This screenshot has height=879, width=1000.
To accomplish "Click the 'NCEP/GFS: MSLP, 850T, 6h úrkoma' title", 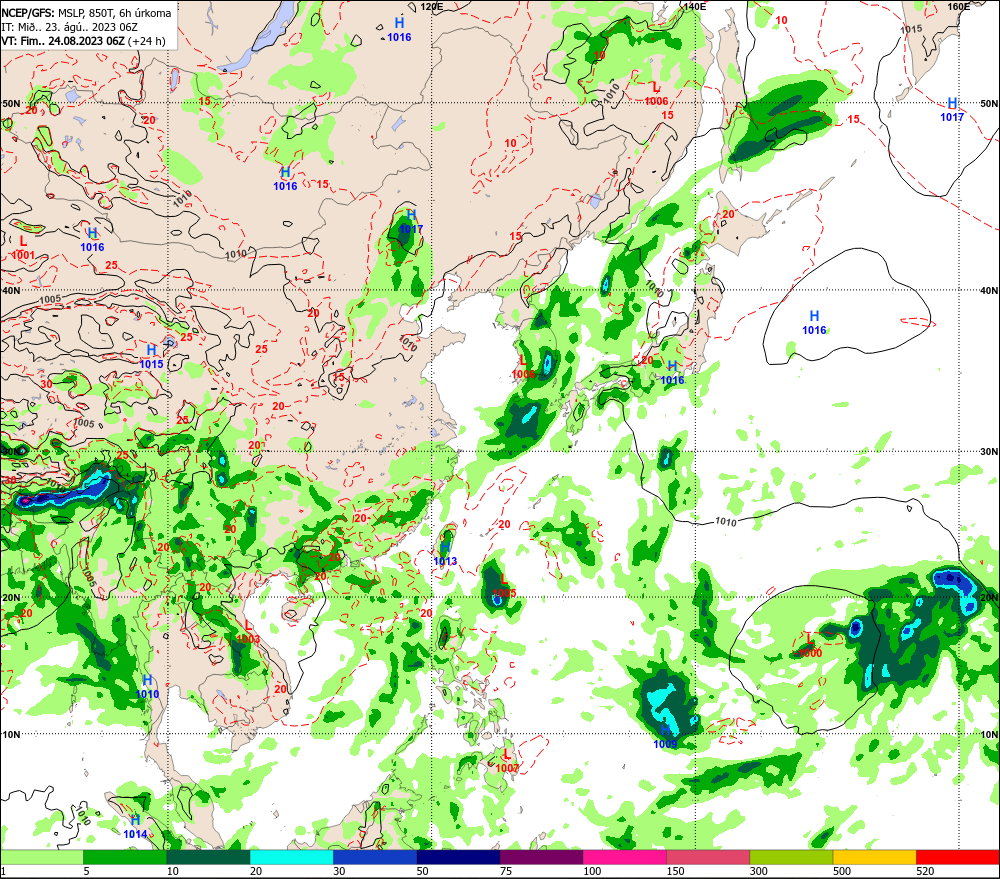I will pyautogui.click(x=86, y=13).
